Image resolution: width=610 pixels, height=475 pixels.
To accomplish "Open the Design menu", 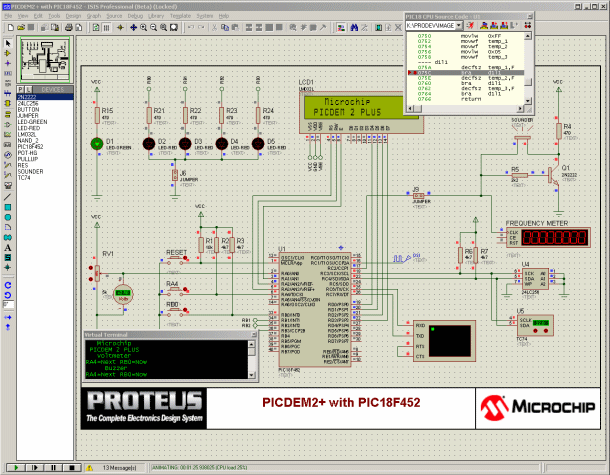I will (x=73, y=16).
